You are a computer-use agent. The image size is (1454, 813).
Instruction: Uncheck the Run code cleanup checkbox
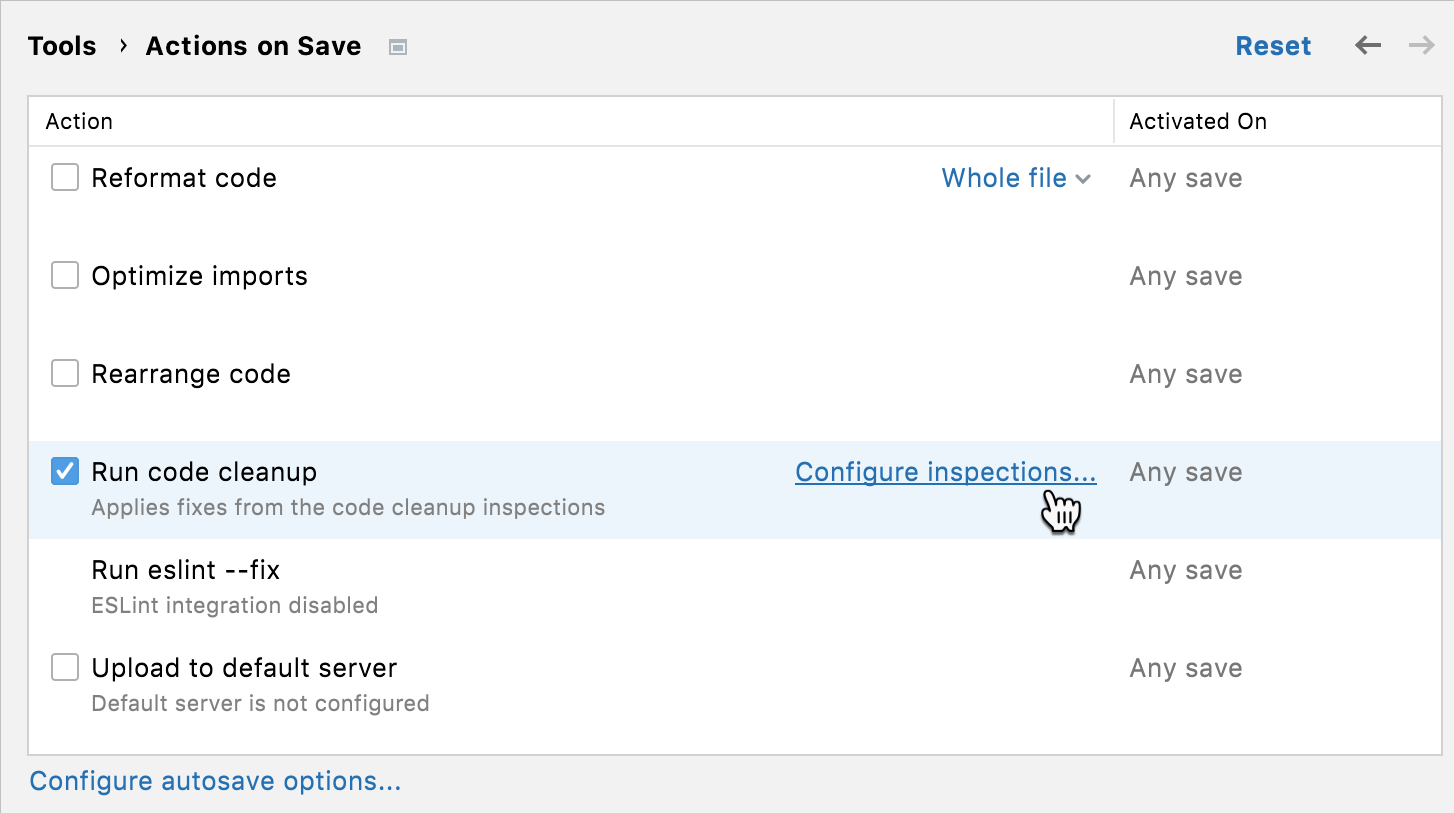coord(65,472)
